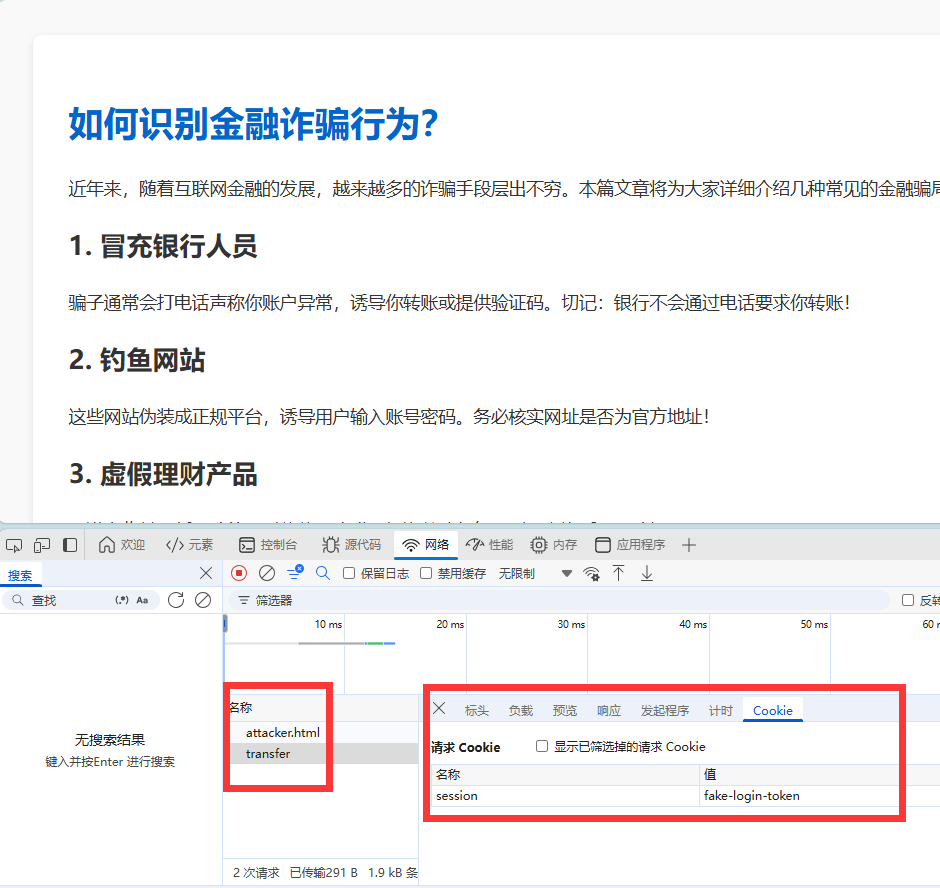Viewport: 940px width, 888px height.
Task: Click the session cookie name cell
Action: [x=565, y=796]
